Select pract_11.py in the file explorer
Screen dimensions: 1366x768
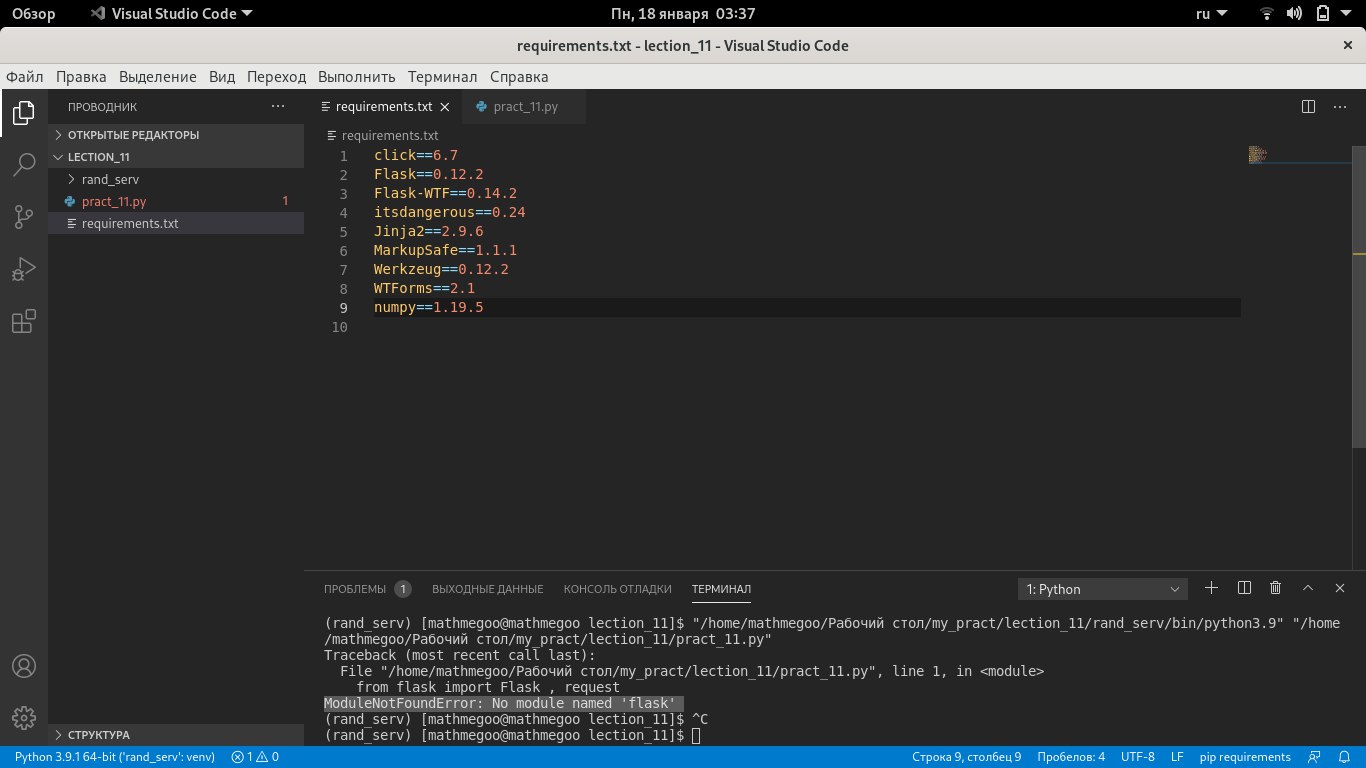point(176,201)
